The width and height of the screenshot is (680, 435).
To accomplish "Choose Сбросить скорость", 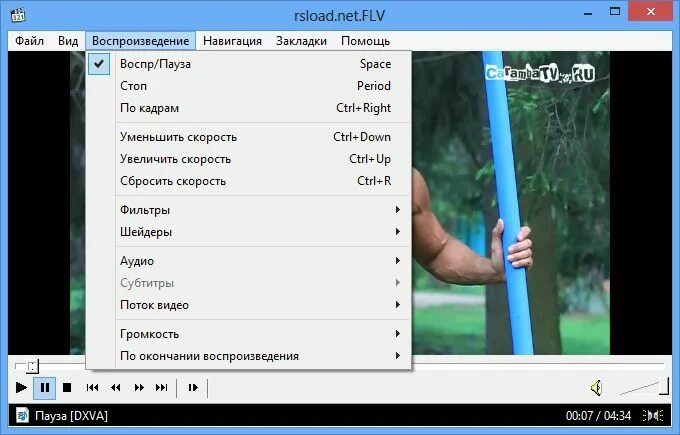I will coord(249,181).
